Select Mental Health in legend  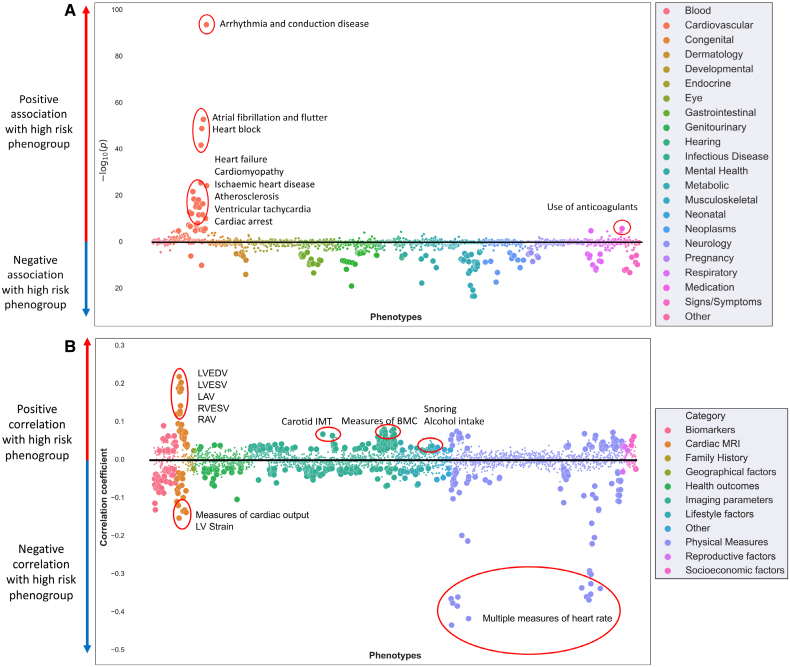click(716, 171)
